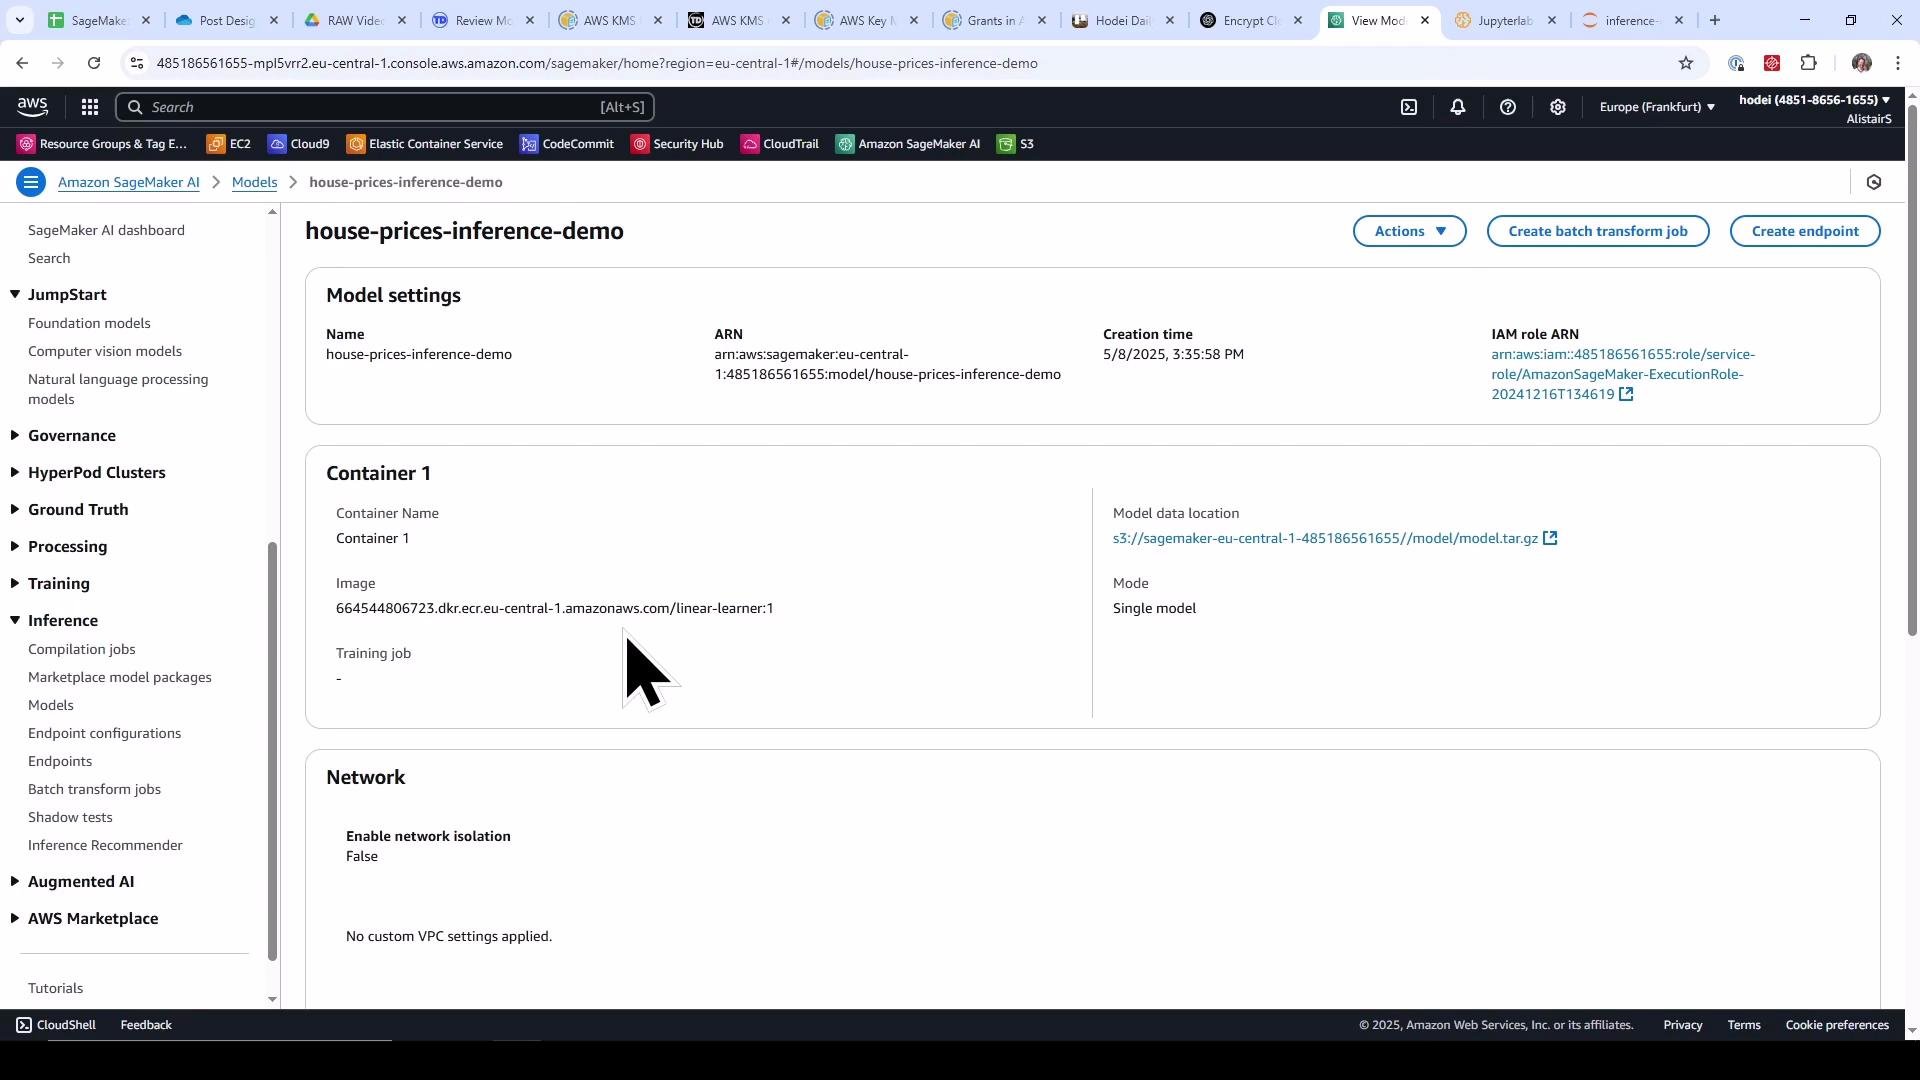
Task: Open the hodei account menu
Action: coord(1815,108)
